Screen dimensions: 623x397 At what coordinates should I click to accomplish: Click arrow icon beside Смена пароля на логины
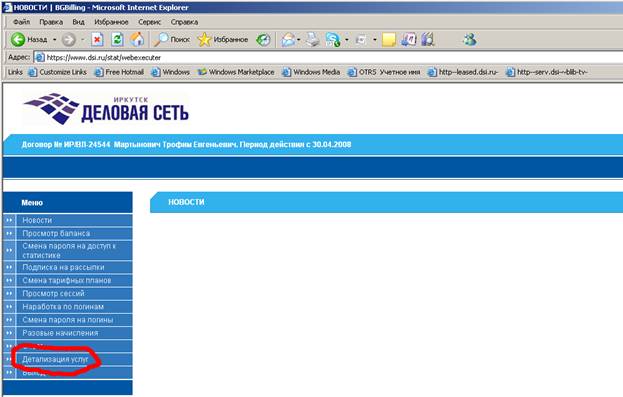click(x=9, y=320)
